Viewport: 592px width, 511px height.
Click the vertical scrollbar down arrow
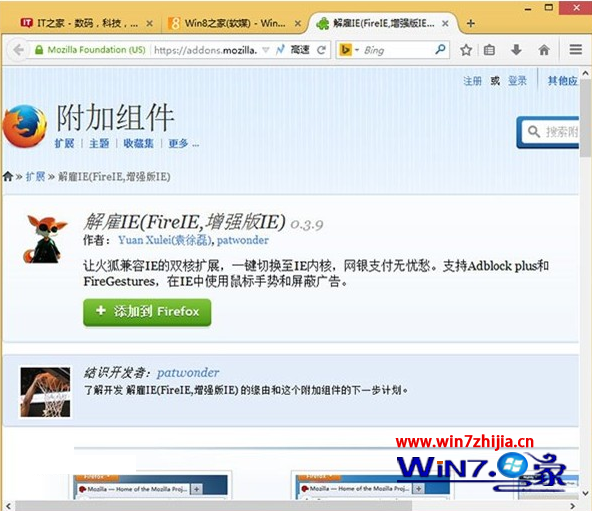click(x=585, y=492)
